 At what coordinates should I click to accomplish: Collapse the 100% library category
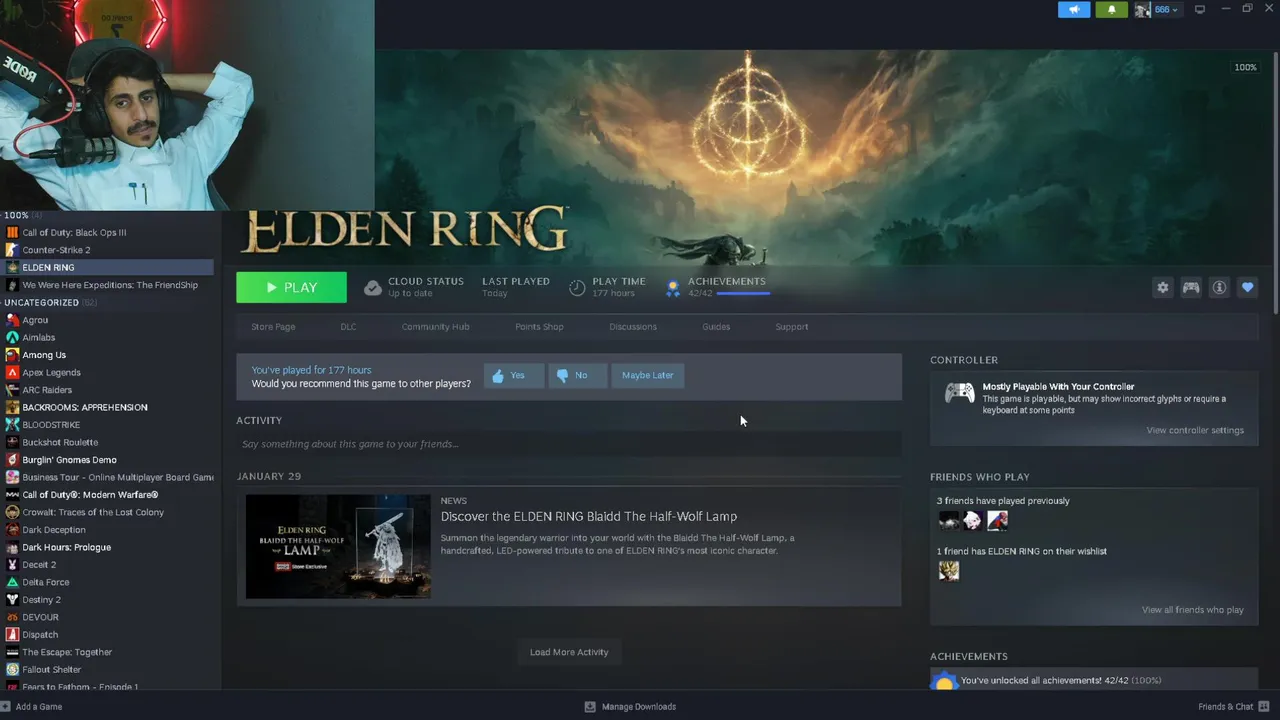point(16,215)
